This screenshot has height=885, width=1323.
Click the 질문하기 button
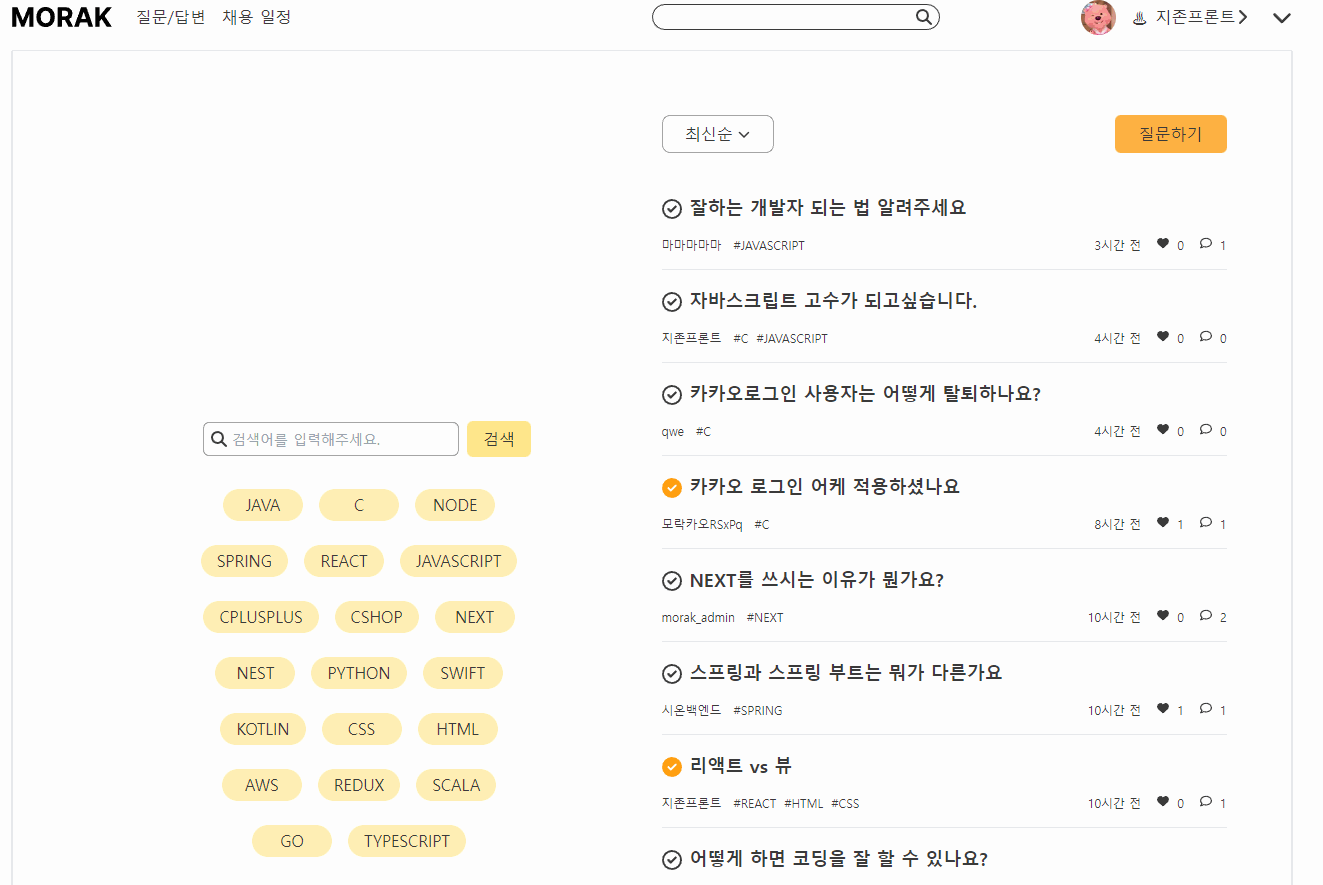[1171, 134]
